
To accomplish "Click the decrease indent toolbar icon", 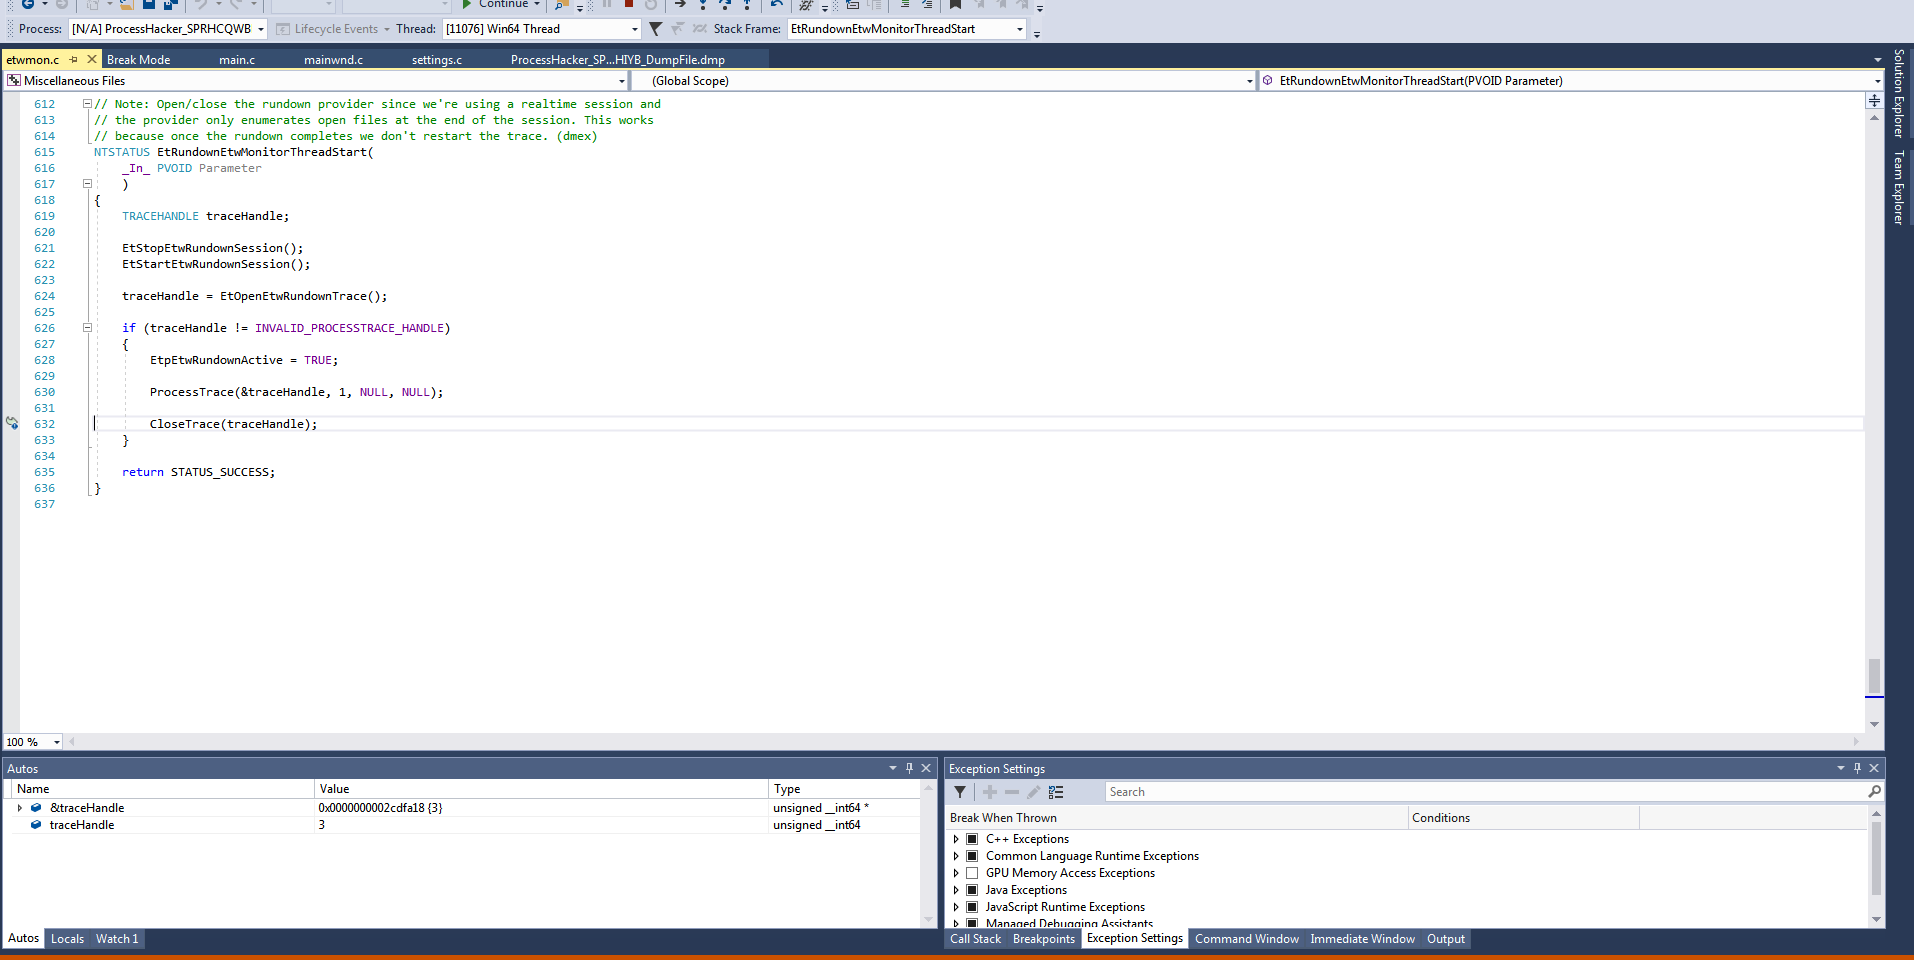I will 904,4.
